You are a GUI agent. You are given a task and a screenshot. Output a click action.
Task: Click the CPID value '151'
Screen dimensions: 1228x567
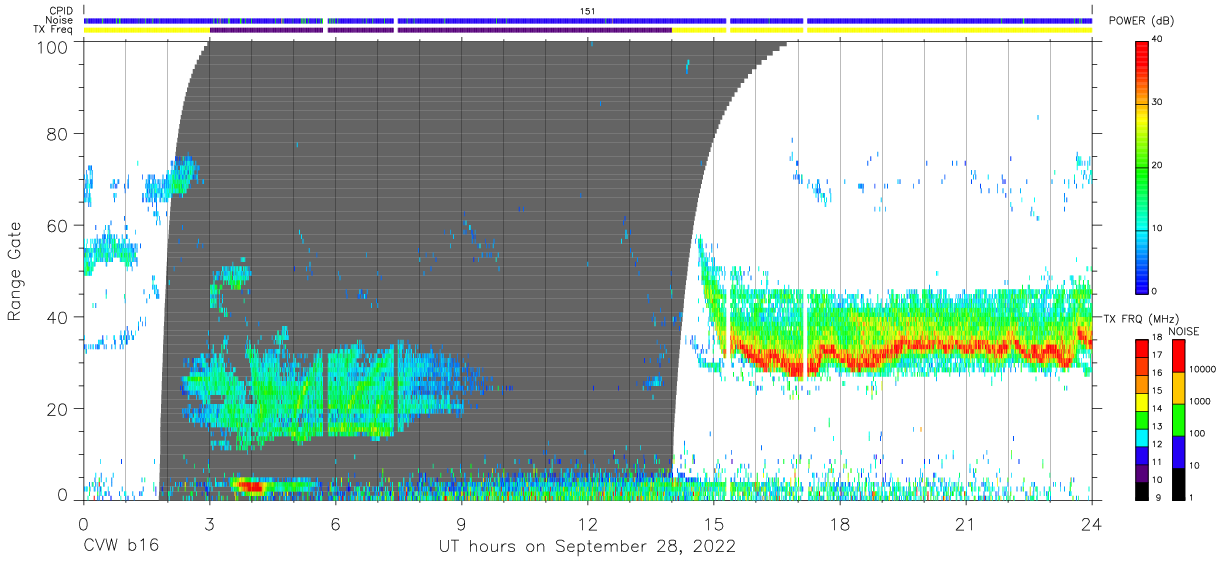click(x=588, y=11)
